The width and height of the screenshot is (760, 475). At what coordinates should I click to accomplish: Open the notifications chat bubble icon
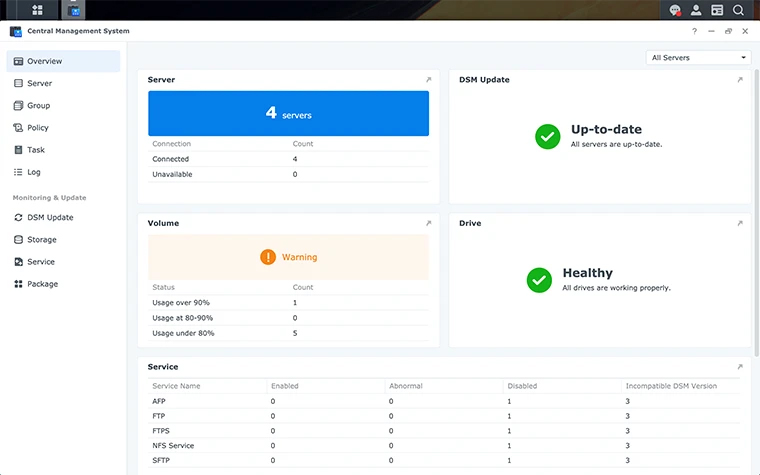click(675, 10)
